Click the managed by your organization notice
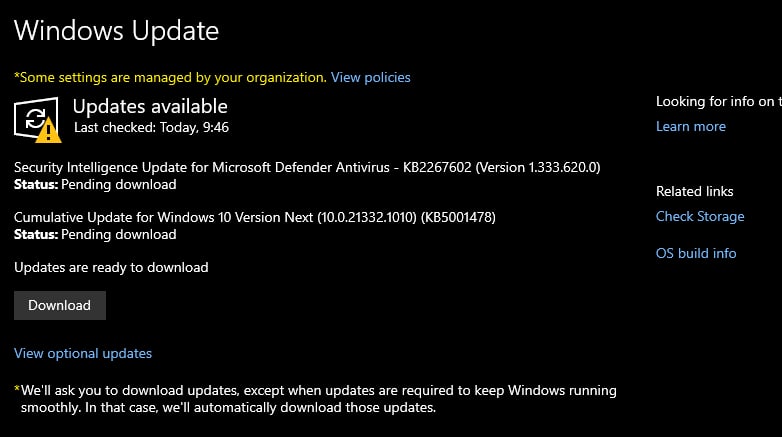This screenshot has width=782, height=437. (x=171, y=77)
